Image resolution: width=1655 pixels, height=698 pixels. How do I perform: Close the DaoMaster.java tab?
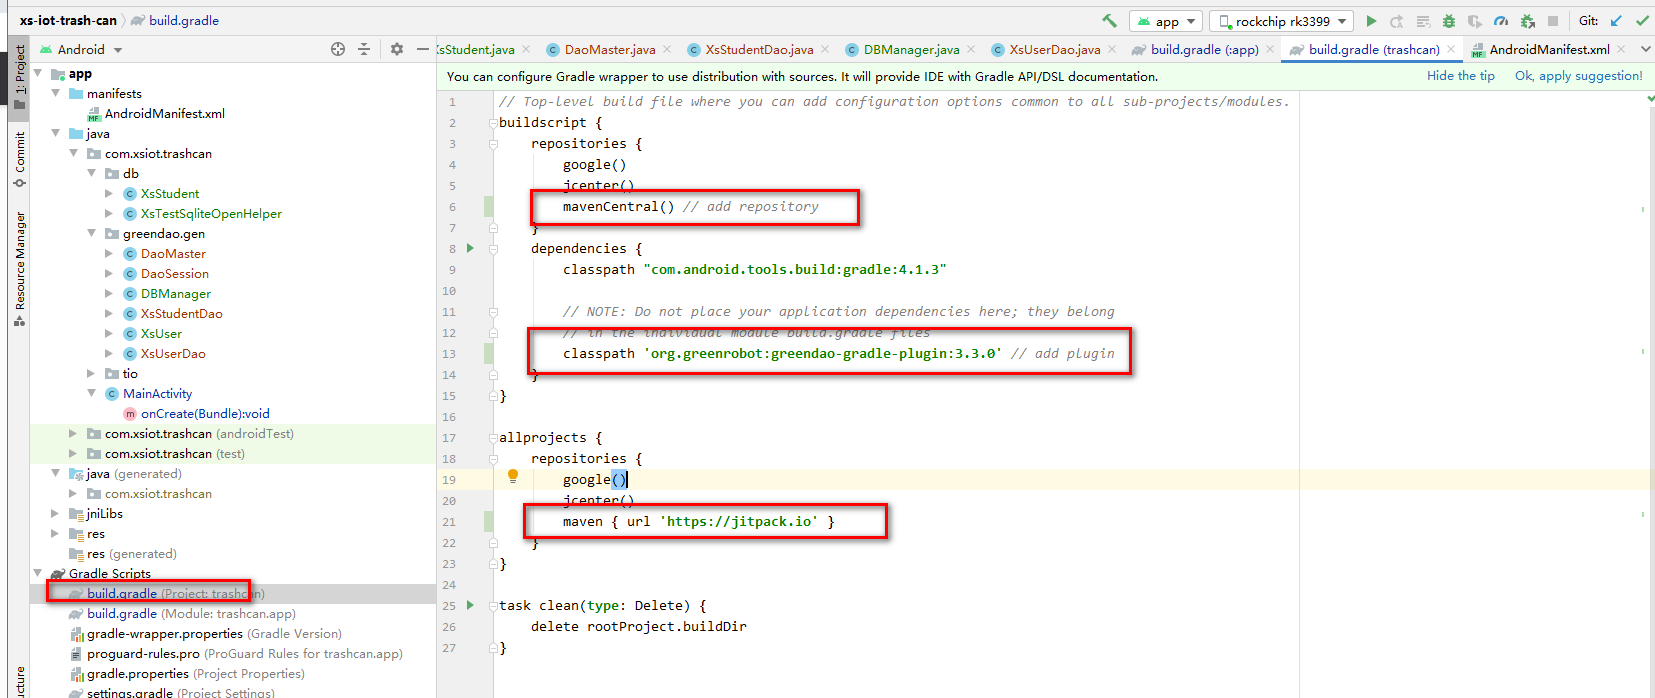[667, 49]
